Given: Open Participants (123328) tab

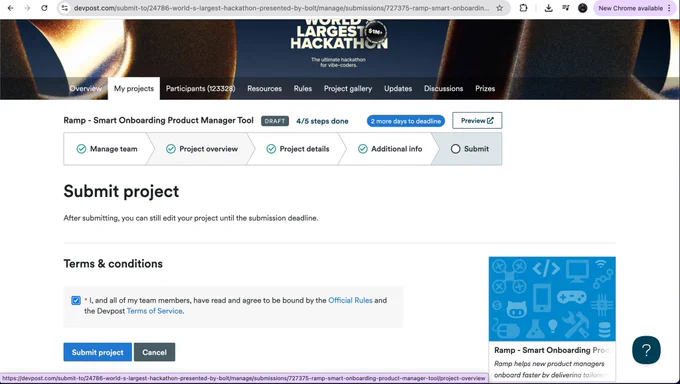Looking at the screenshot, I should point(200,89).
